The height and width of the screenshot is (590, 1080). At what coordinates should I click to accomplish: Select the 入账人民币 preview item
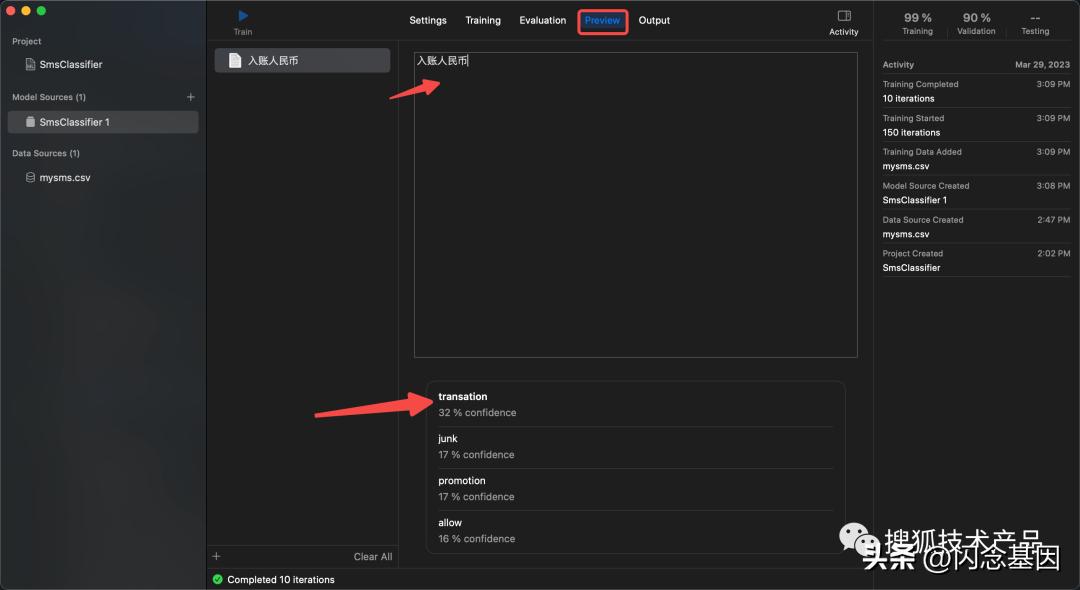[x=302, y=61]
